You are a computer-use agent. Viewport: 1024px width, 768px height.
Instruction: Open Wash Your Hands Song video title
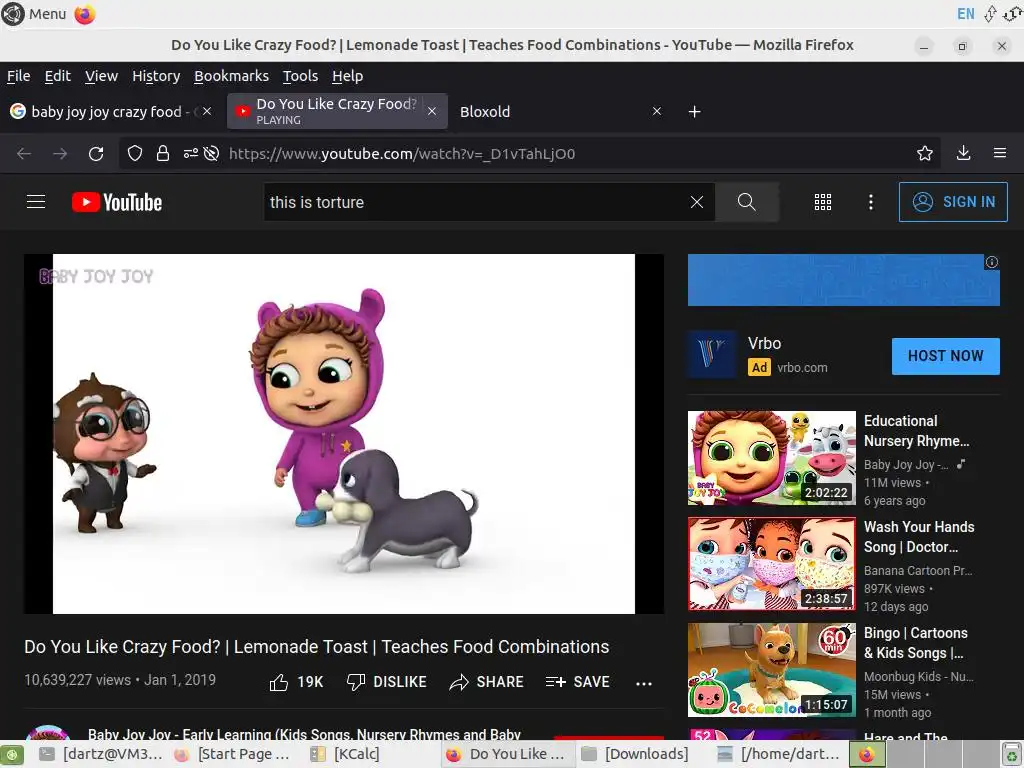tap(919, 537)
